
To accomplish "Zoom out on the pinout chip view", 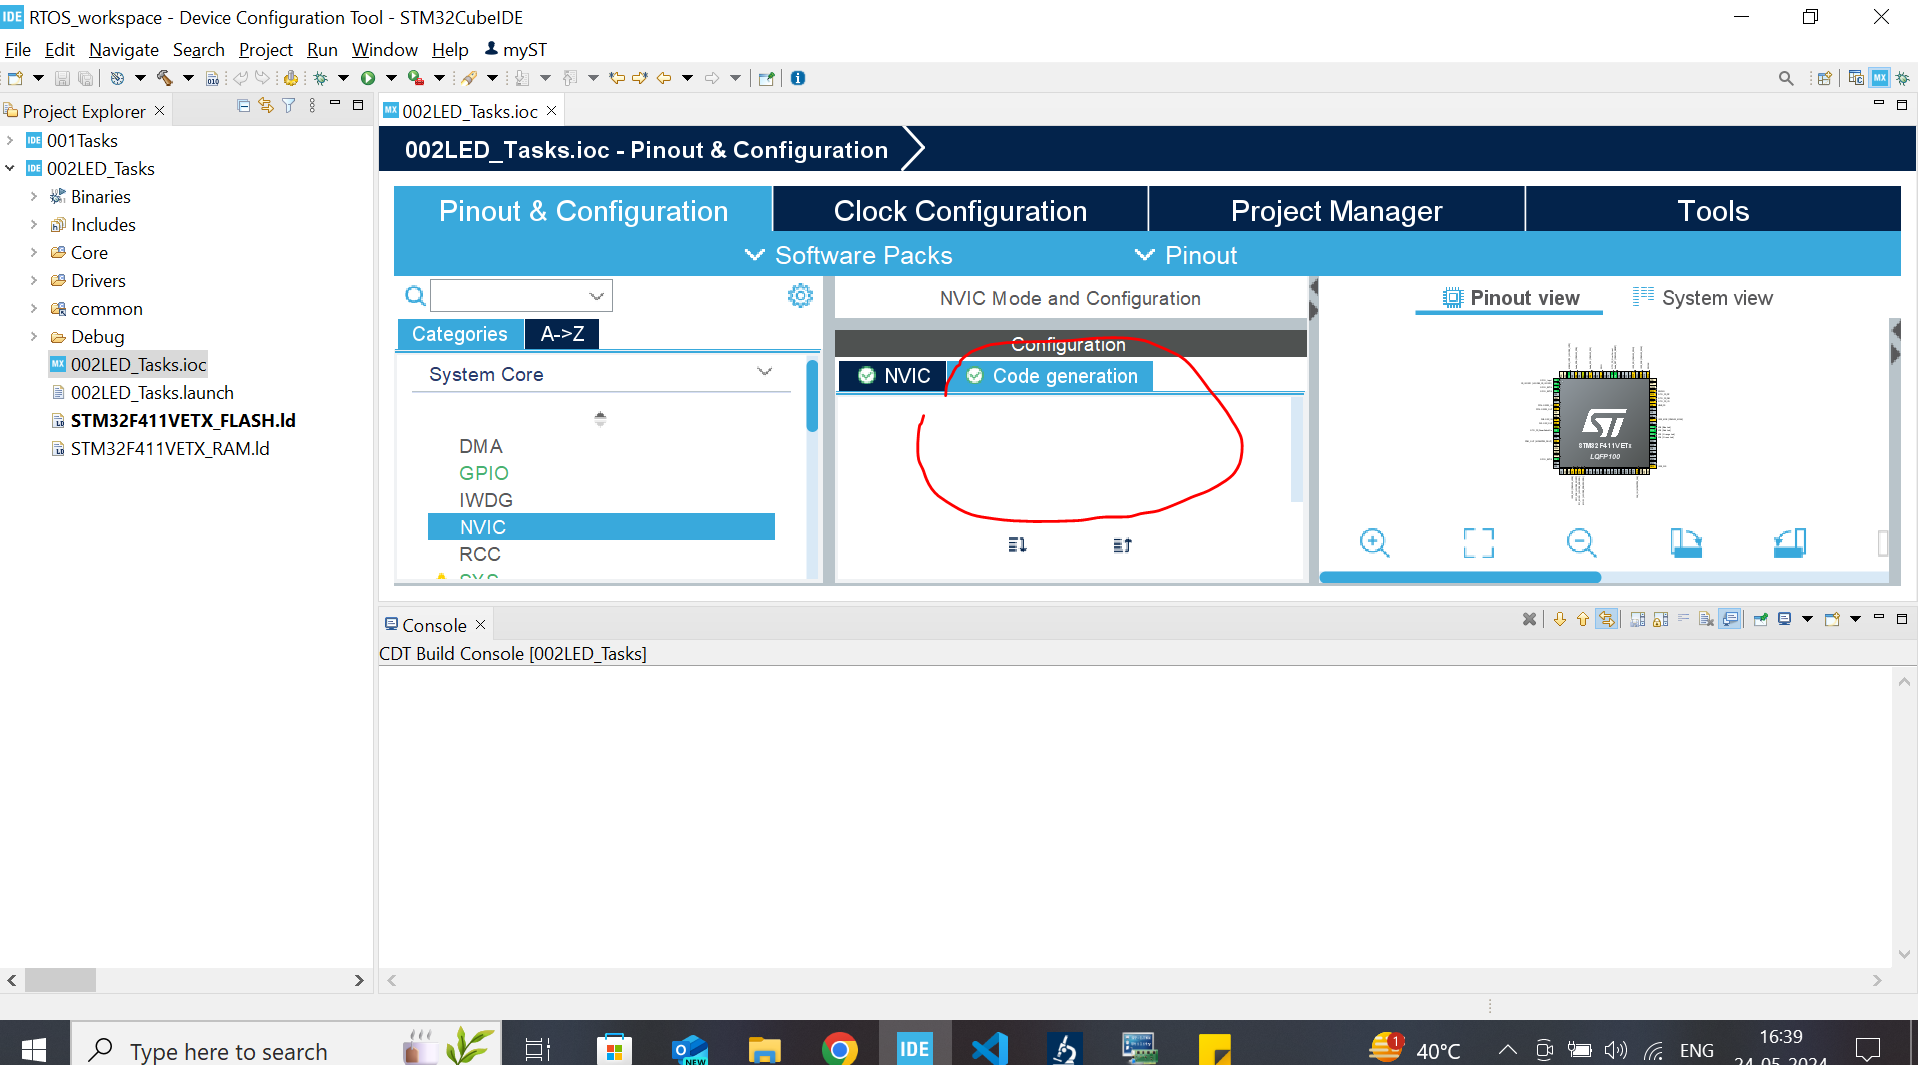I will tap(1581, 543).
